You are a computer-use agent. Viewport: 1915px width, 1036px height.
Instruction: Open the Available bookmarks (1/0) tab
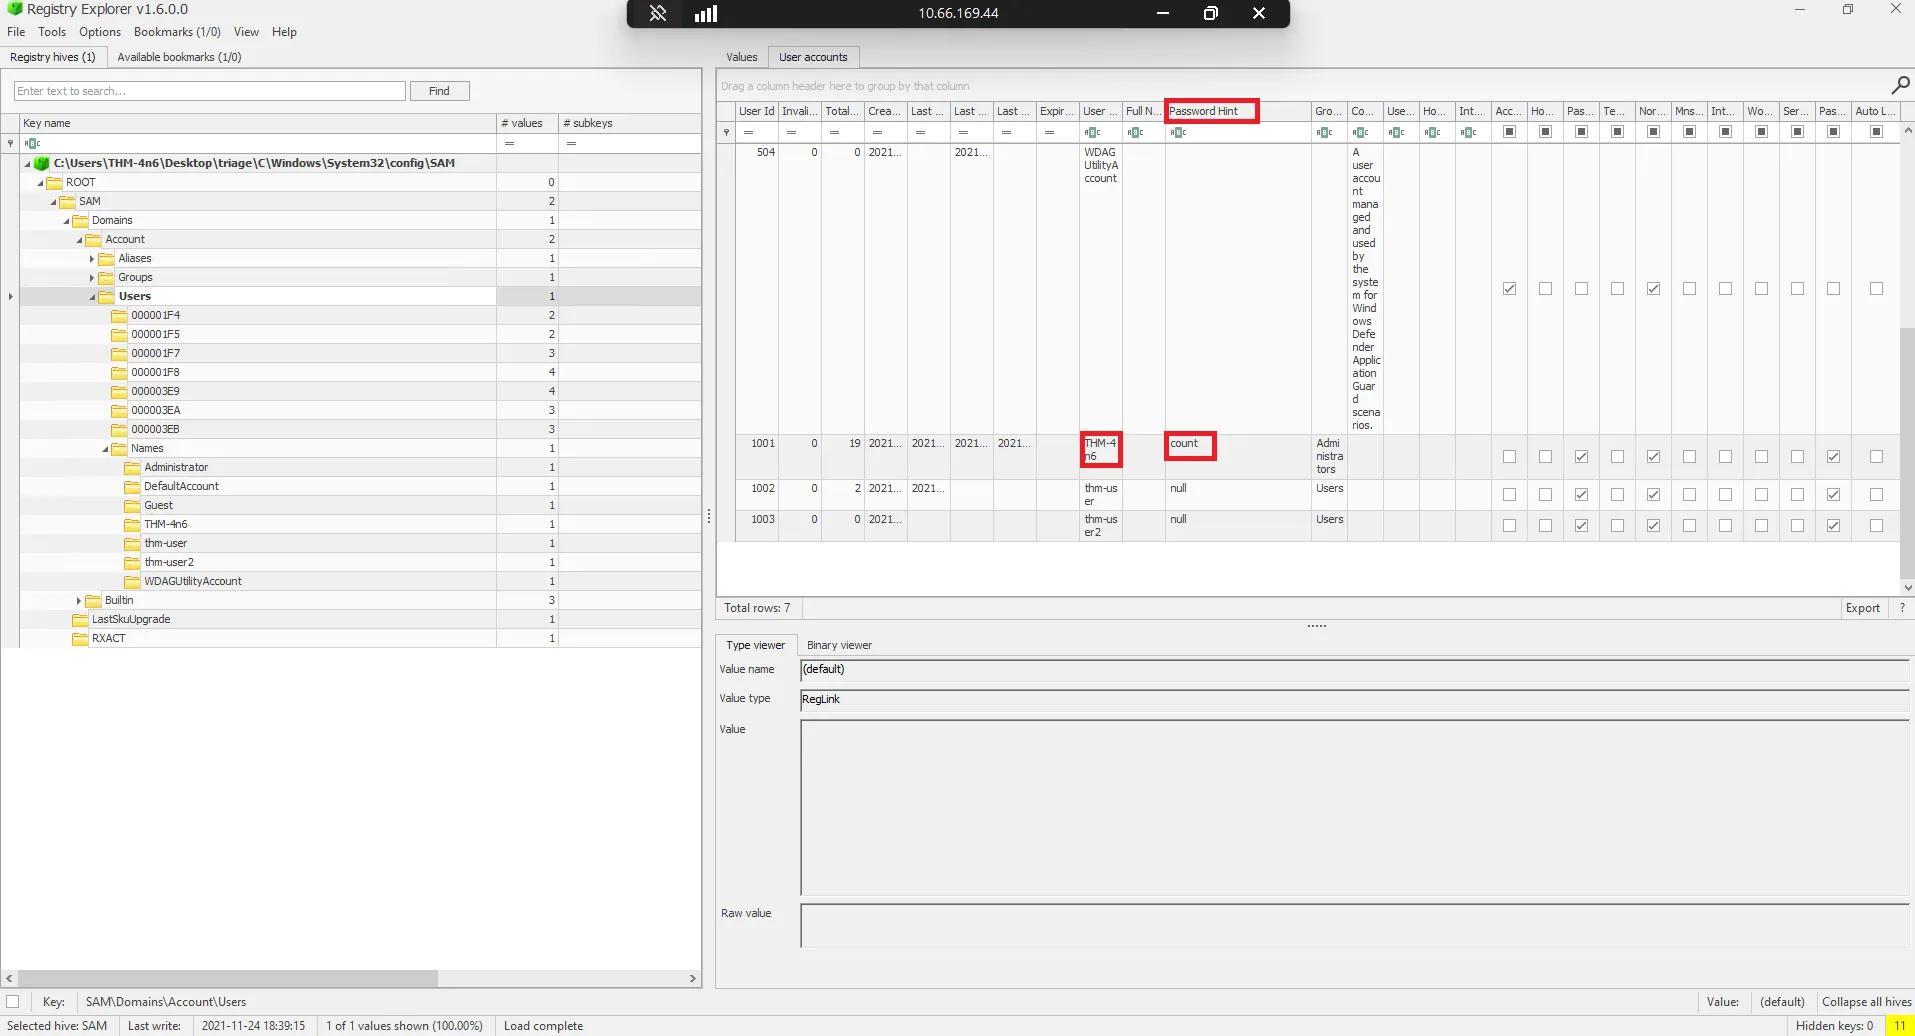[179, 57]
